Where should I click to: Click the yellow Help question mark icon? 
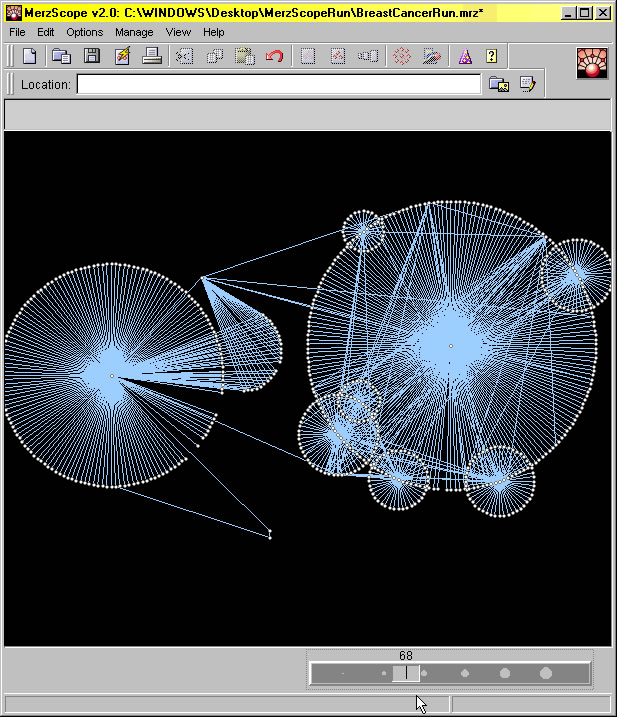click(492, 56)
